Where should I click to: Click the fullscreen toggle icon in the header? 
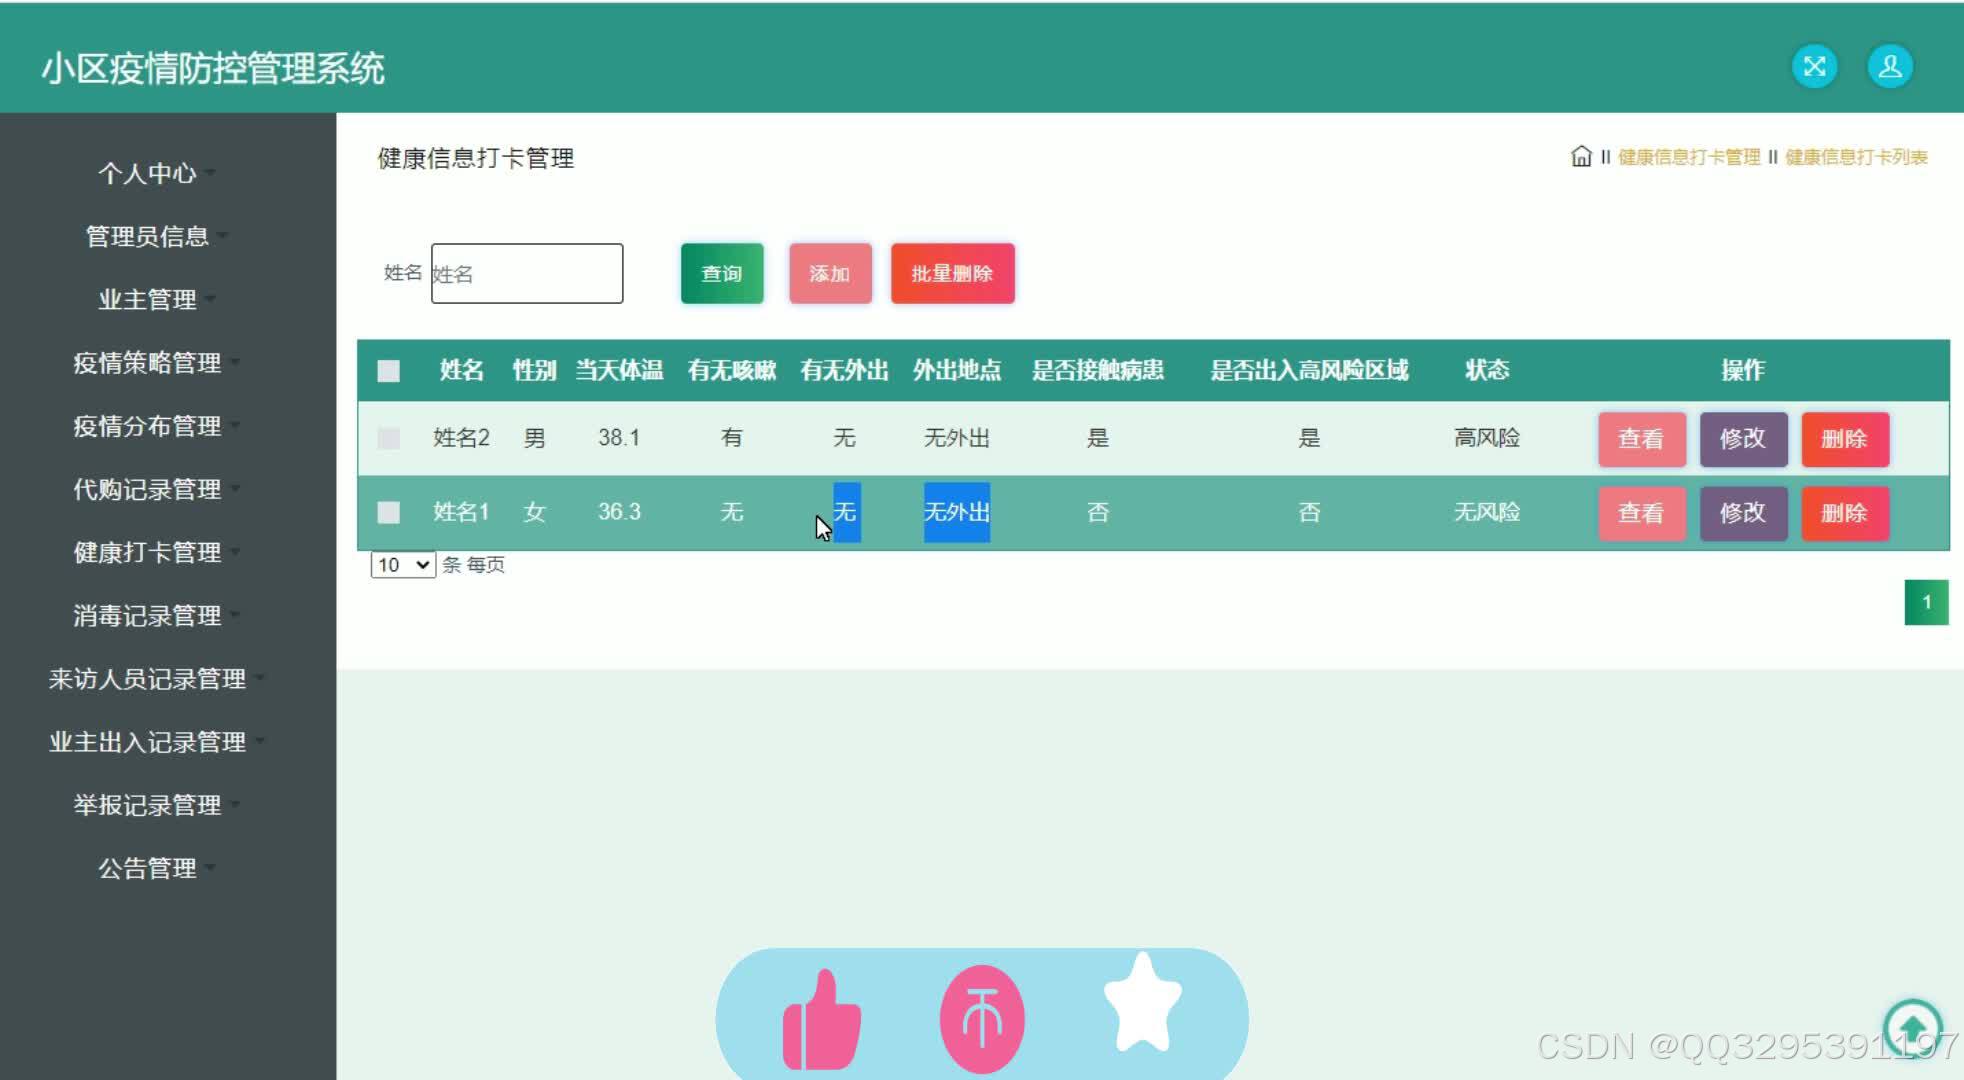[1814, 67]
